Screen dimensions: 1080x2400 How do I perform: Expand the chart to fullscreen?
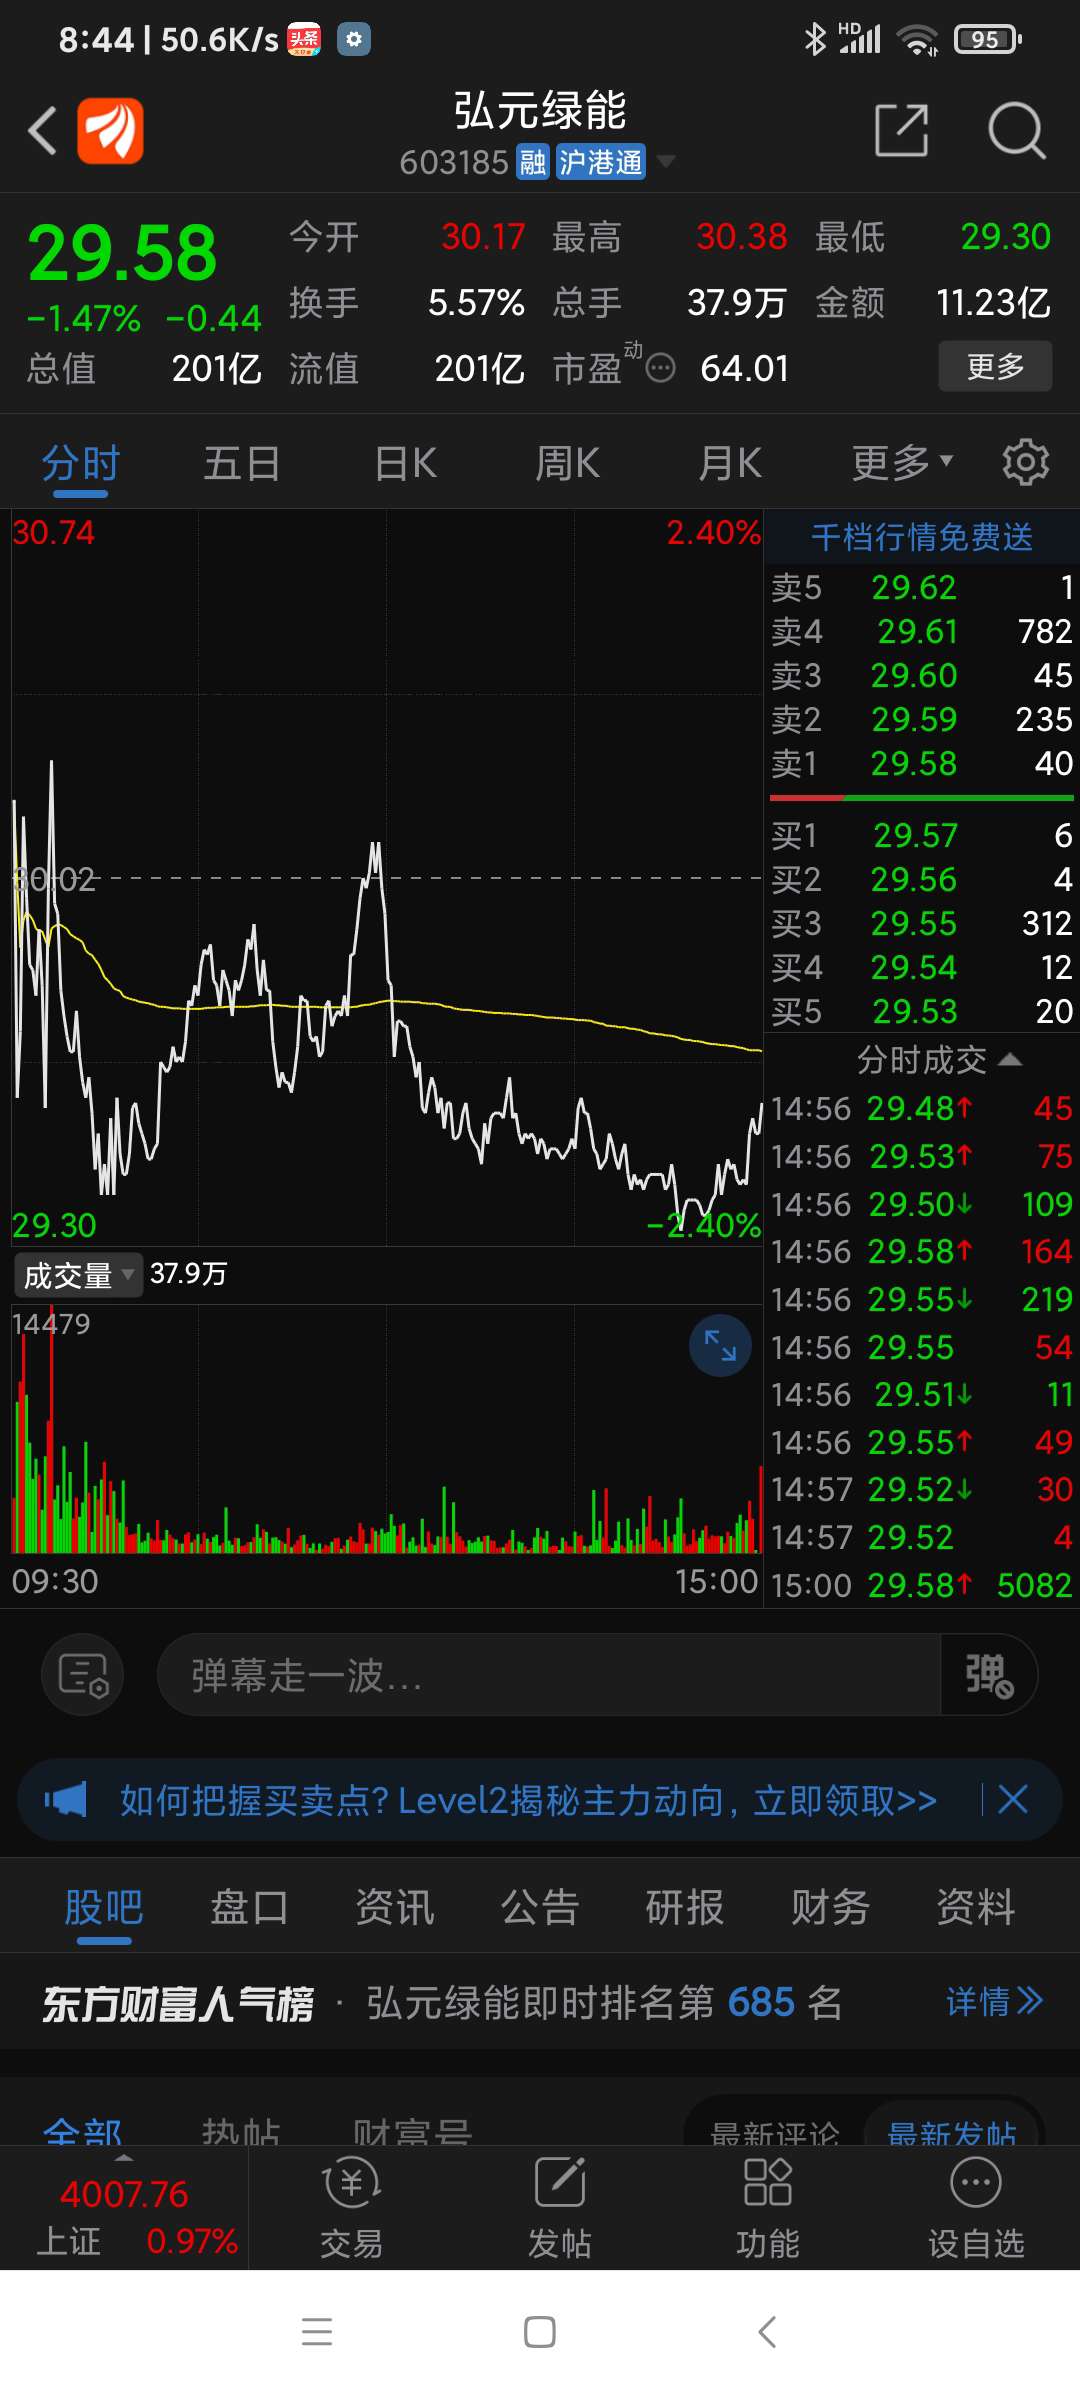pos(720,1345)
